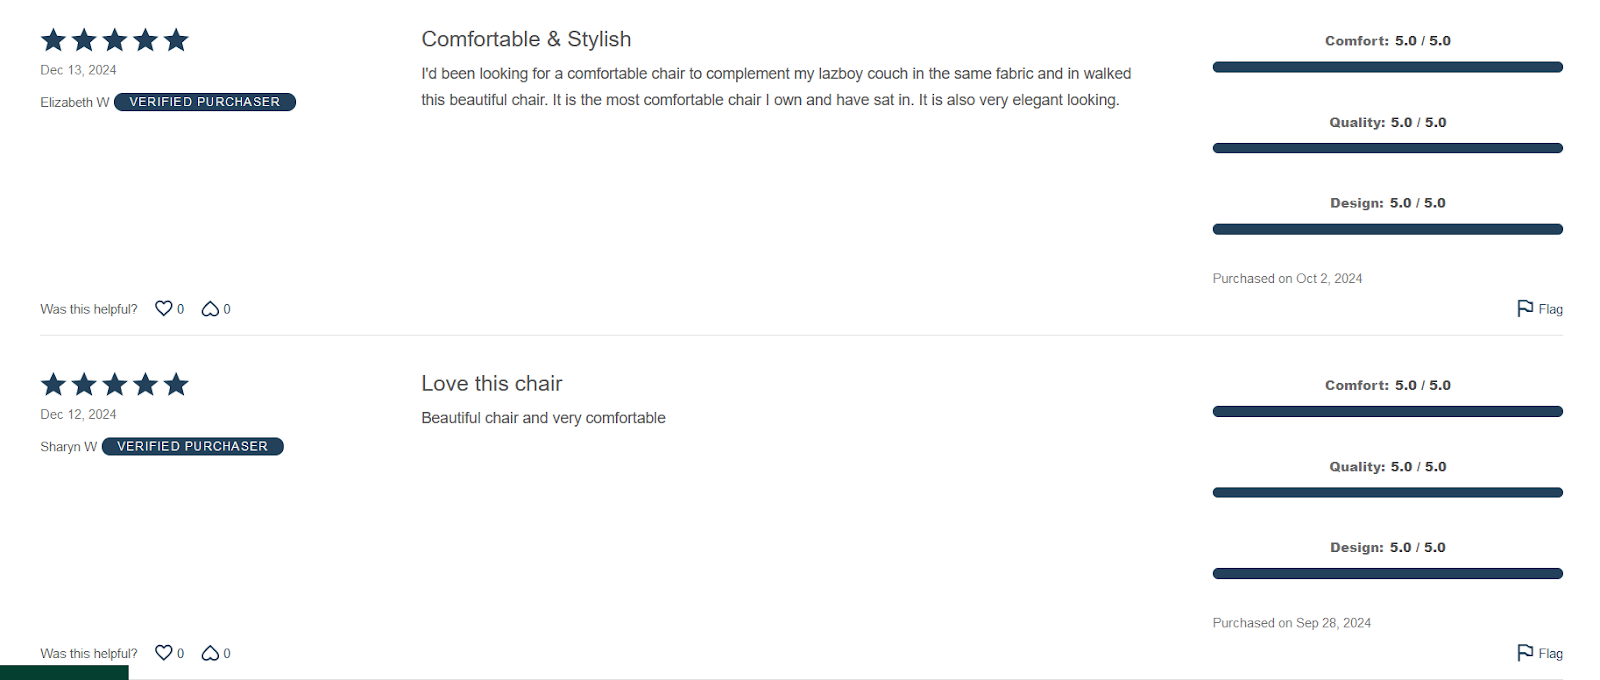Click the Comfort rating bar in Sharyn's review
1600x680 pixels.
[x=1387, y=411]
